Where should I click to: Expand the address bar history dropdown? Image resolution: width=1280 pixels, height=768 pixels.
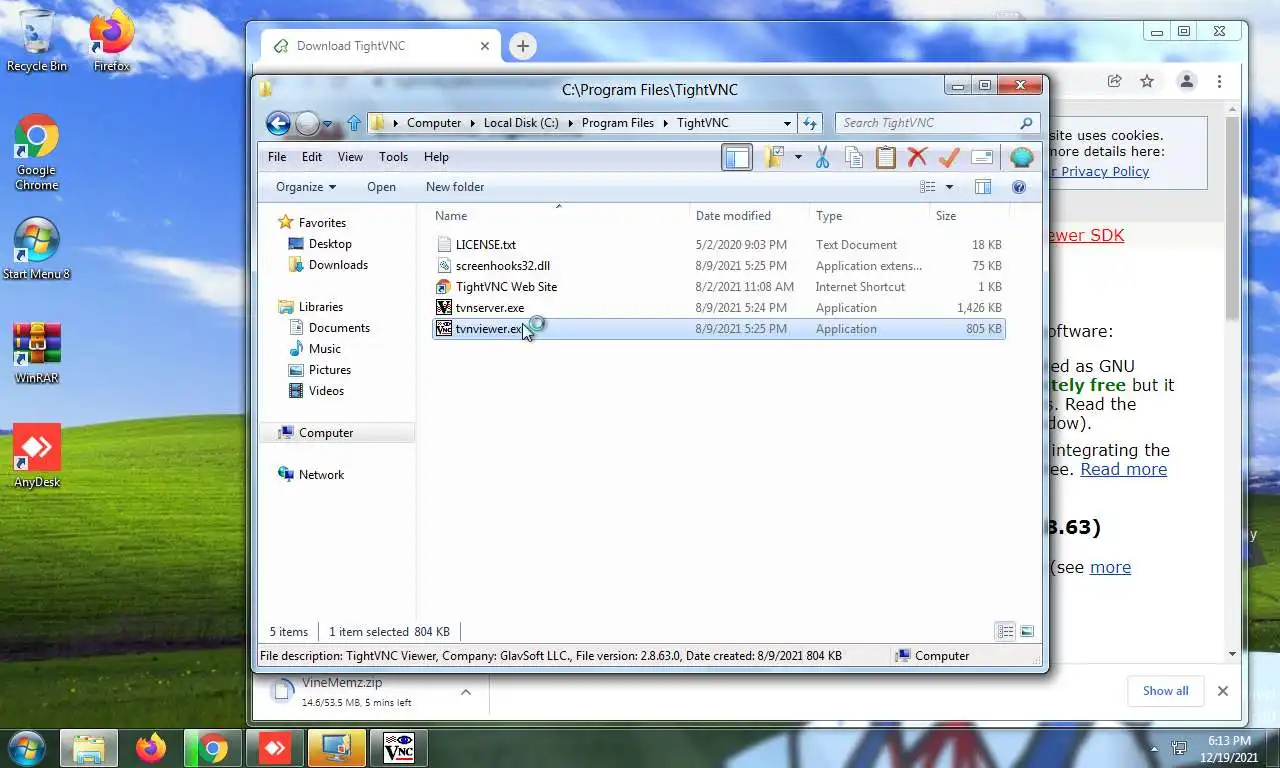tap(787, 123)
